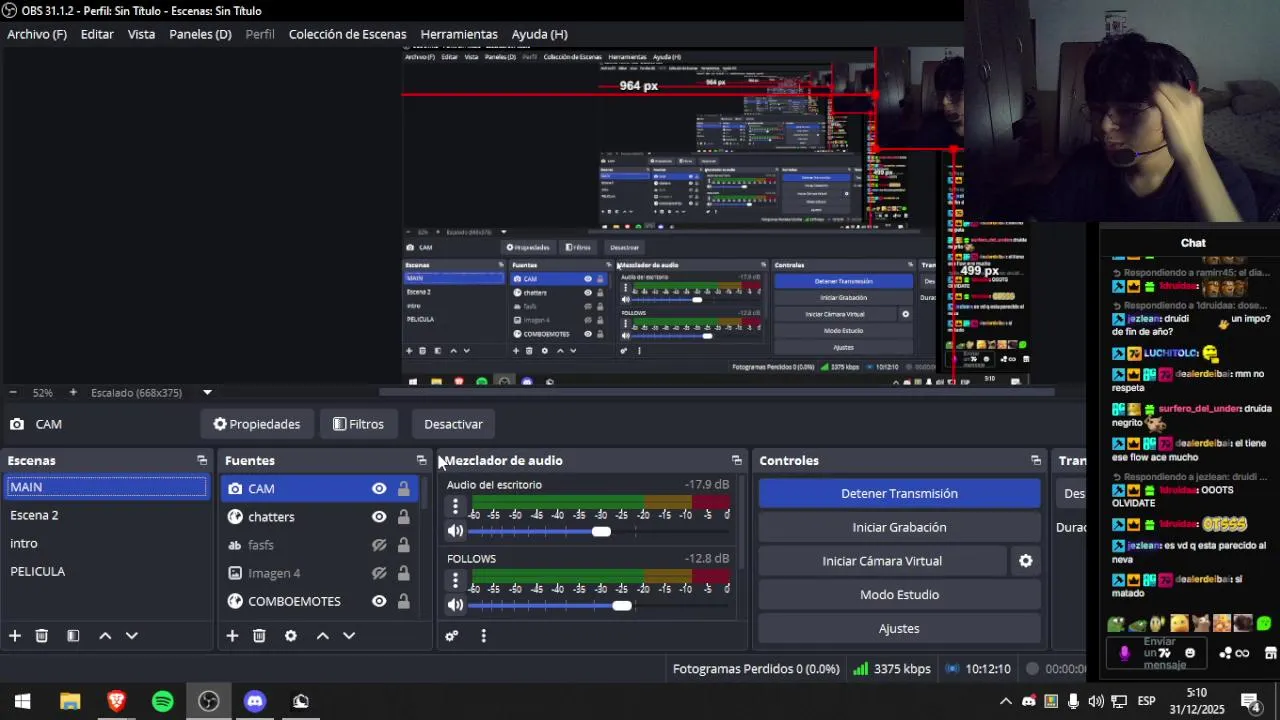1280x720 pixels.
Task: Open the Editar menu
Action: (97, 34)
